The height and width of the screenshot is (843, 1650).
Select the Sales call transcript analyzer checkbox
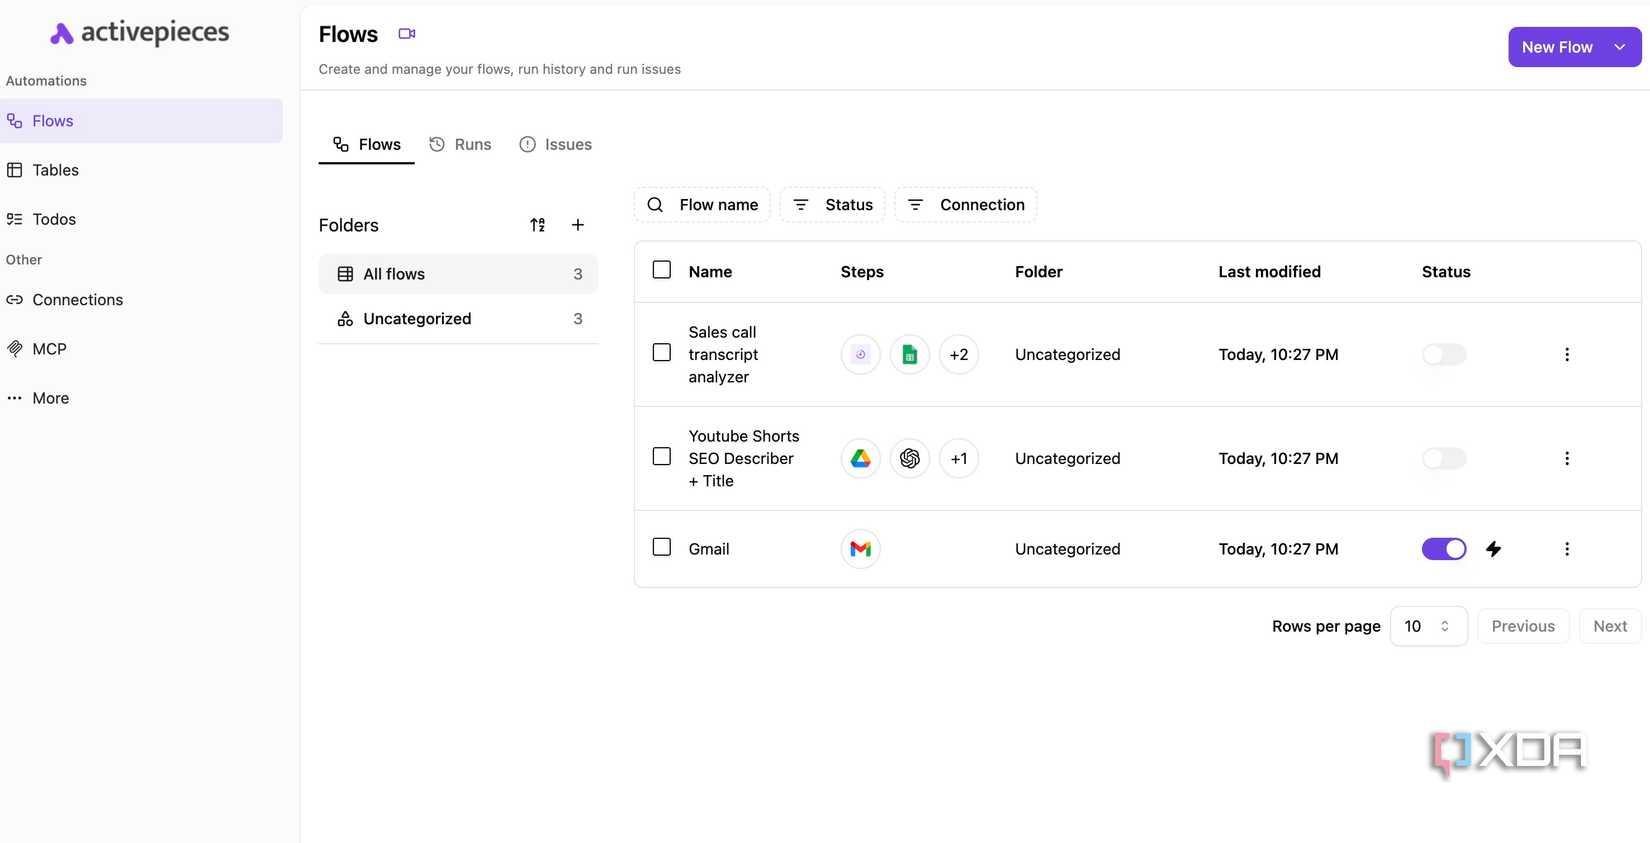click(662, 353)
